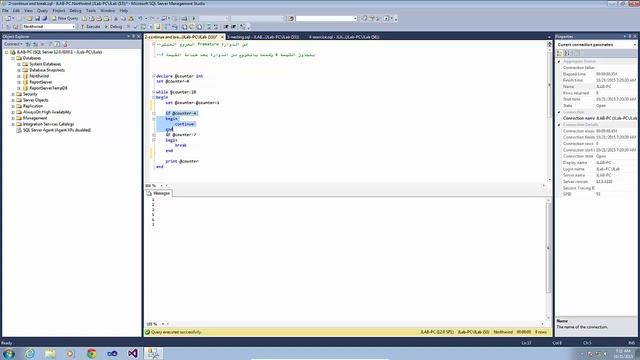Open the Tools menu

(x=91, y=11)
